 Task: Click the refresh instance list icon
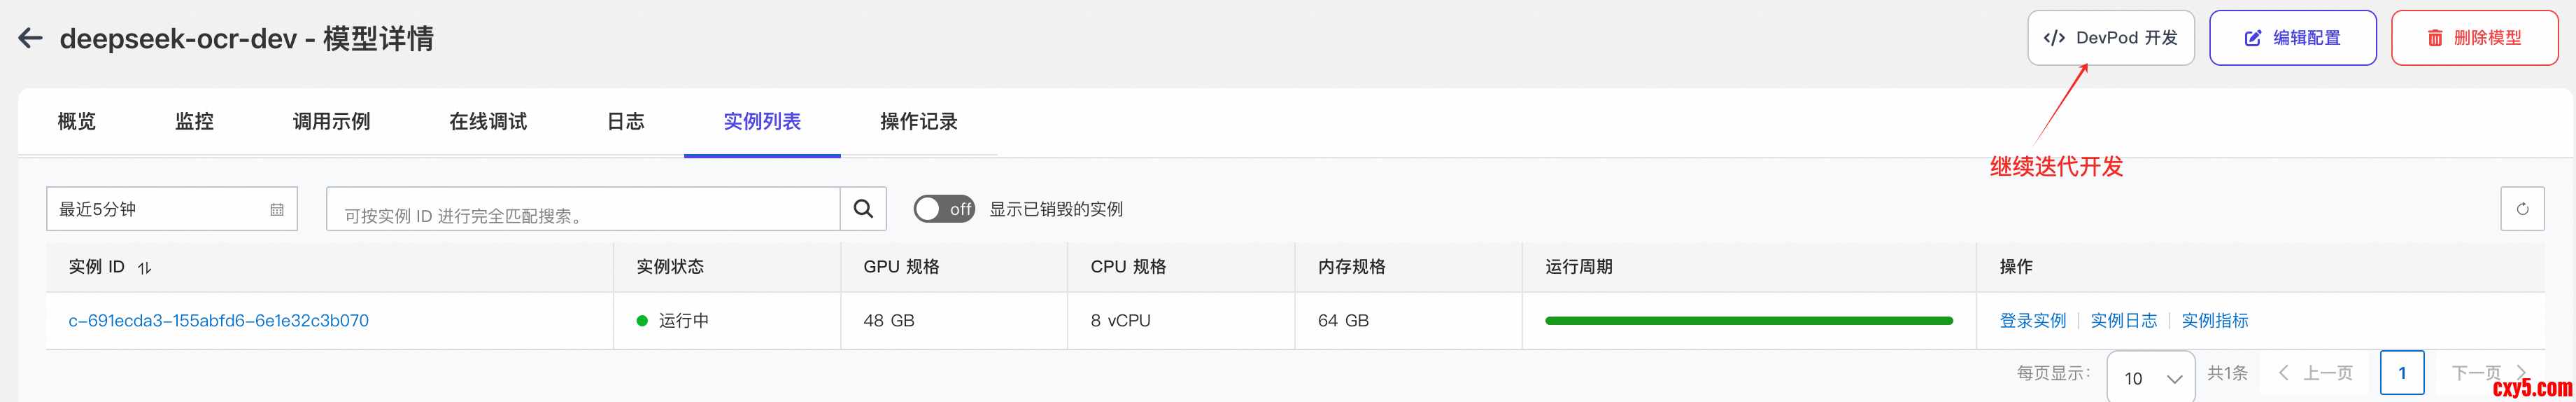(x=2522, y=209)
